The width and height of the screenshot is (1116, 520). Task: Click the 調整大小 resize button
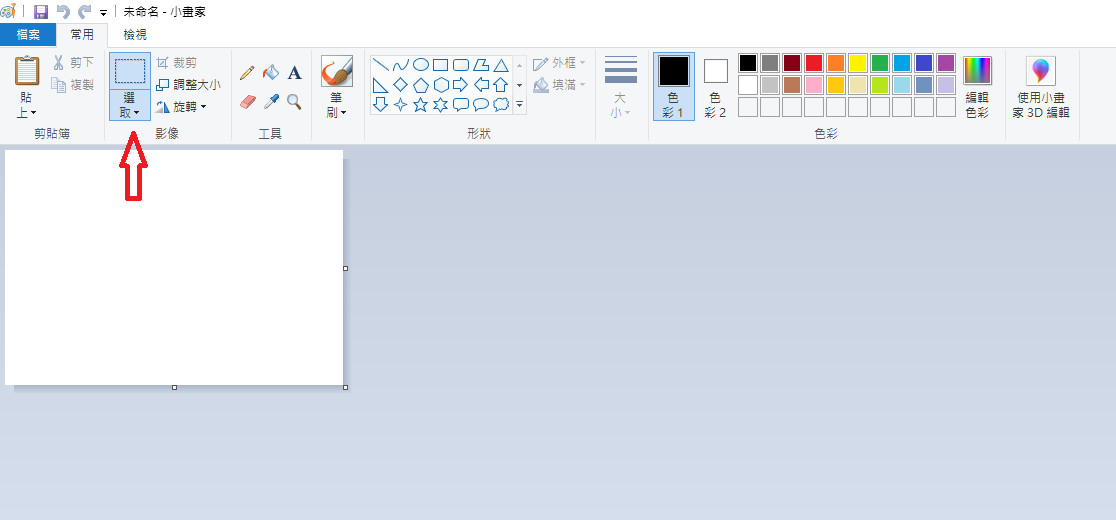pyautogui.click(x=188, y=85)
